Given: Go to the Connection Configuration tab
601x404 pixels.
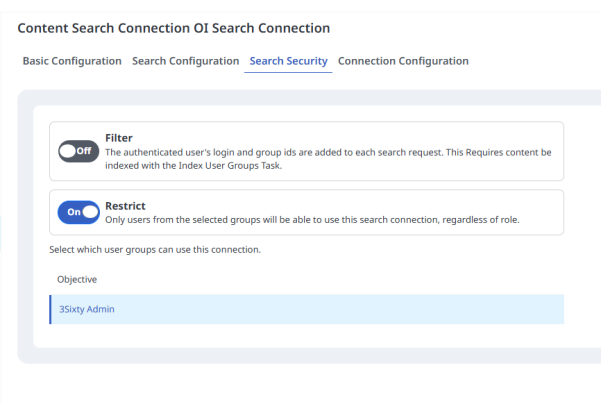Looking at the screenshot, I should point(403,61).
